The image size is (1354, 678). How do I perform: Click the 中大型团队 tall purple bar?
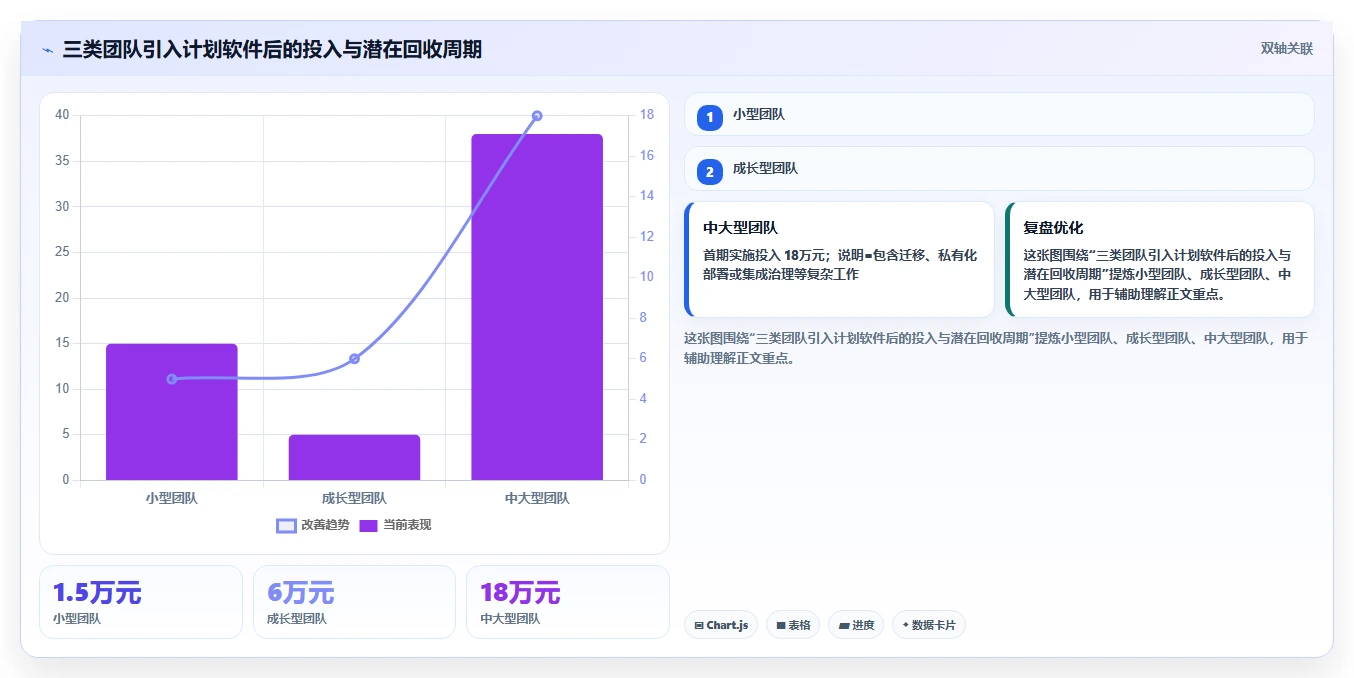537,307
